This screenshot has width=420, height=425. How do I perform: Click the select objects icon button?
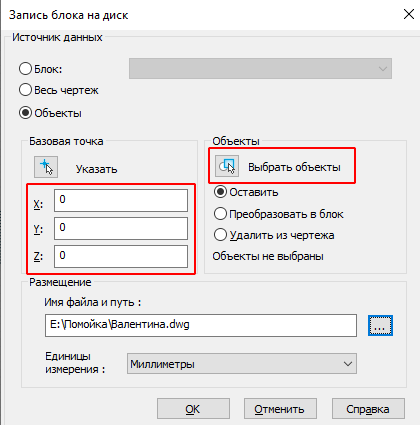[227, 166]
